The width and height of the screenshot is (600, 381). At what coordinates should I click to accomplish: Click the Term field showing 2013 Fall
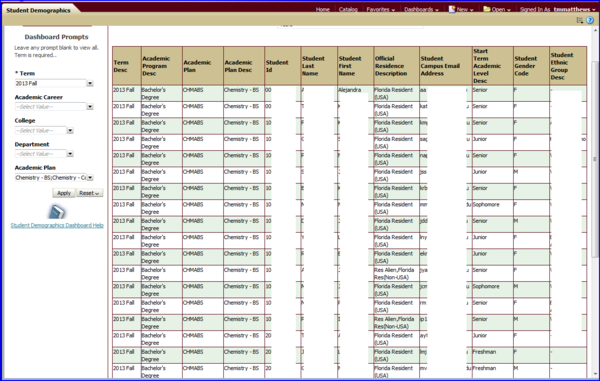[x=51, y=83]
